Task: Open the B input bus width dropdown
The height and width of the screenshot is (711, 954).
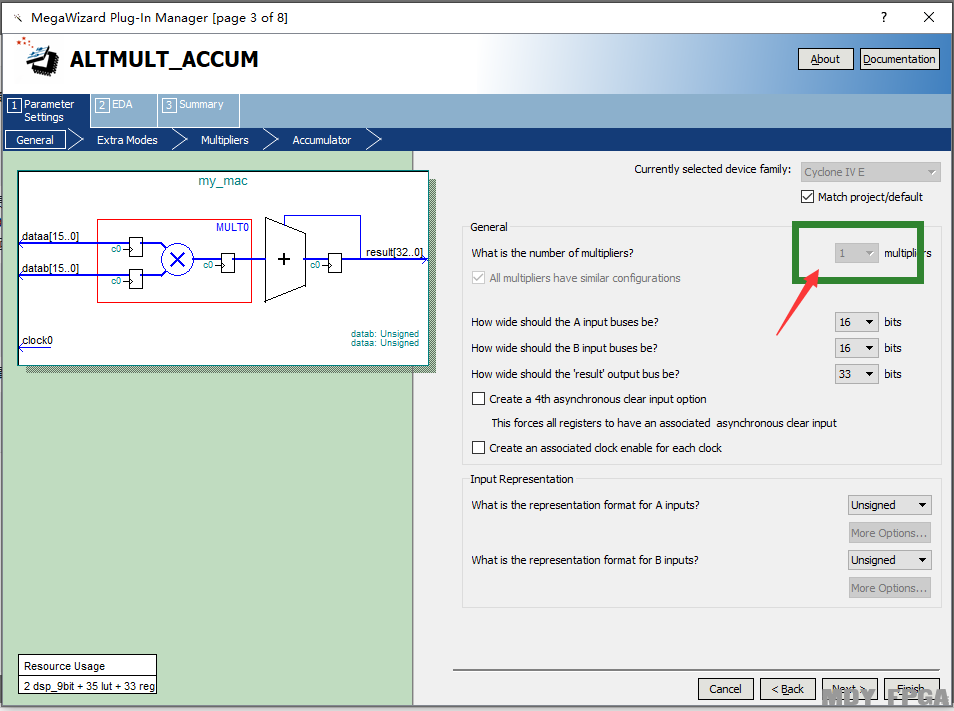Action: point(857,348)
